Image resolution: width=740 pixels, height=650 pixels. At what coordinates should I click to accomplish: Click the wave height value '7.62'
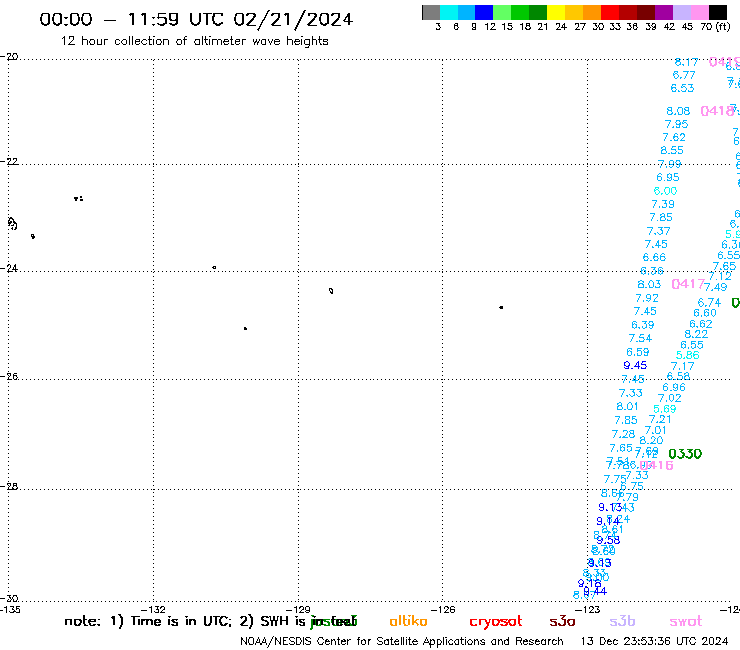pyautogui.click(x=674, y=137)
